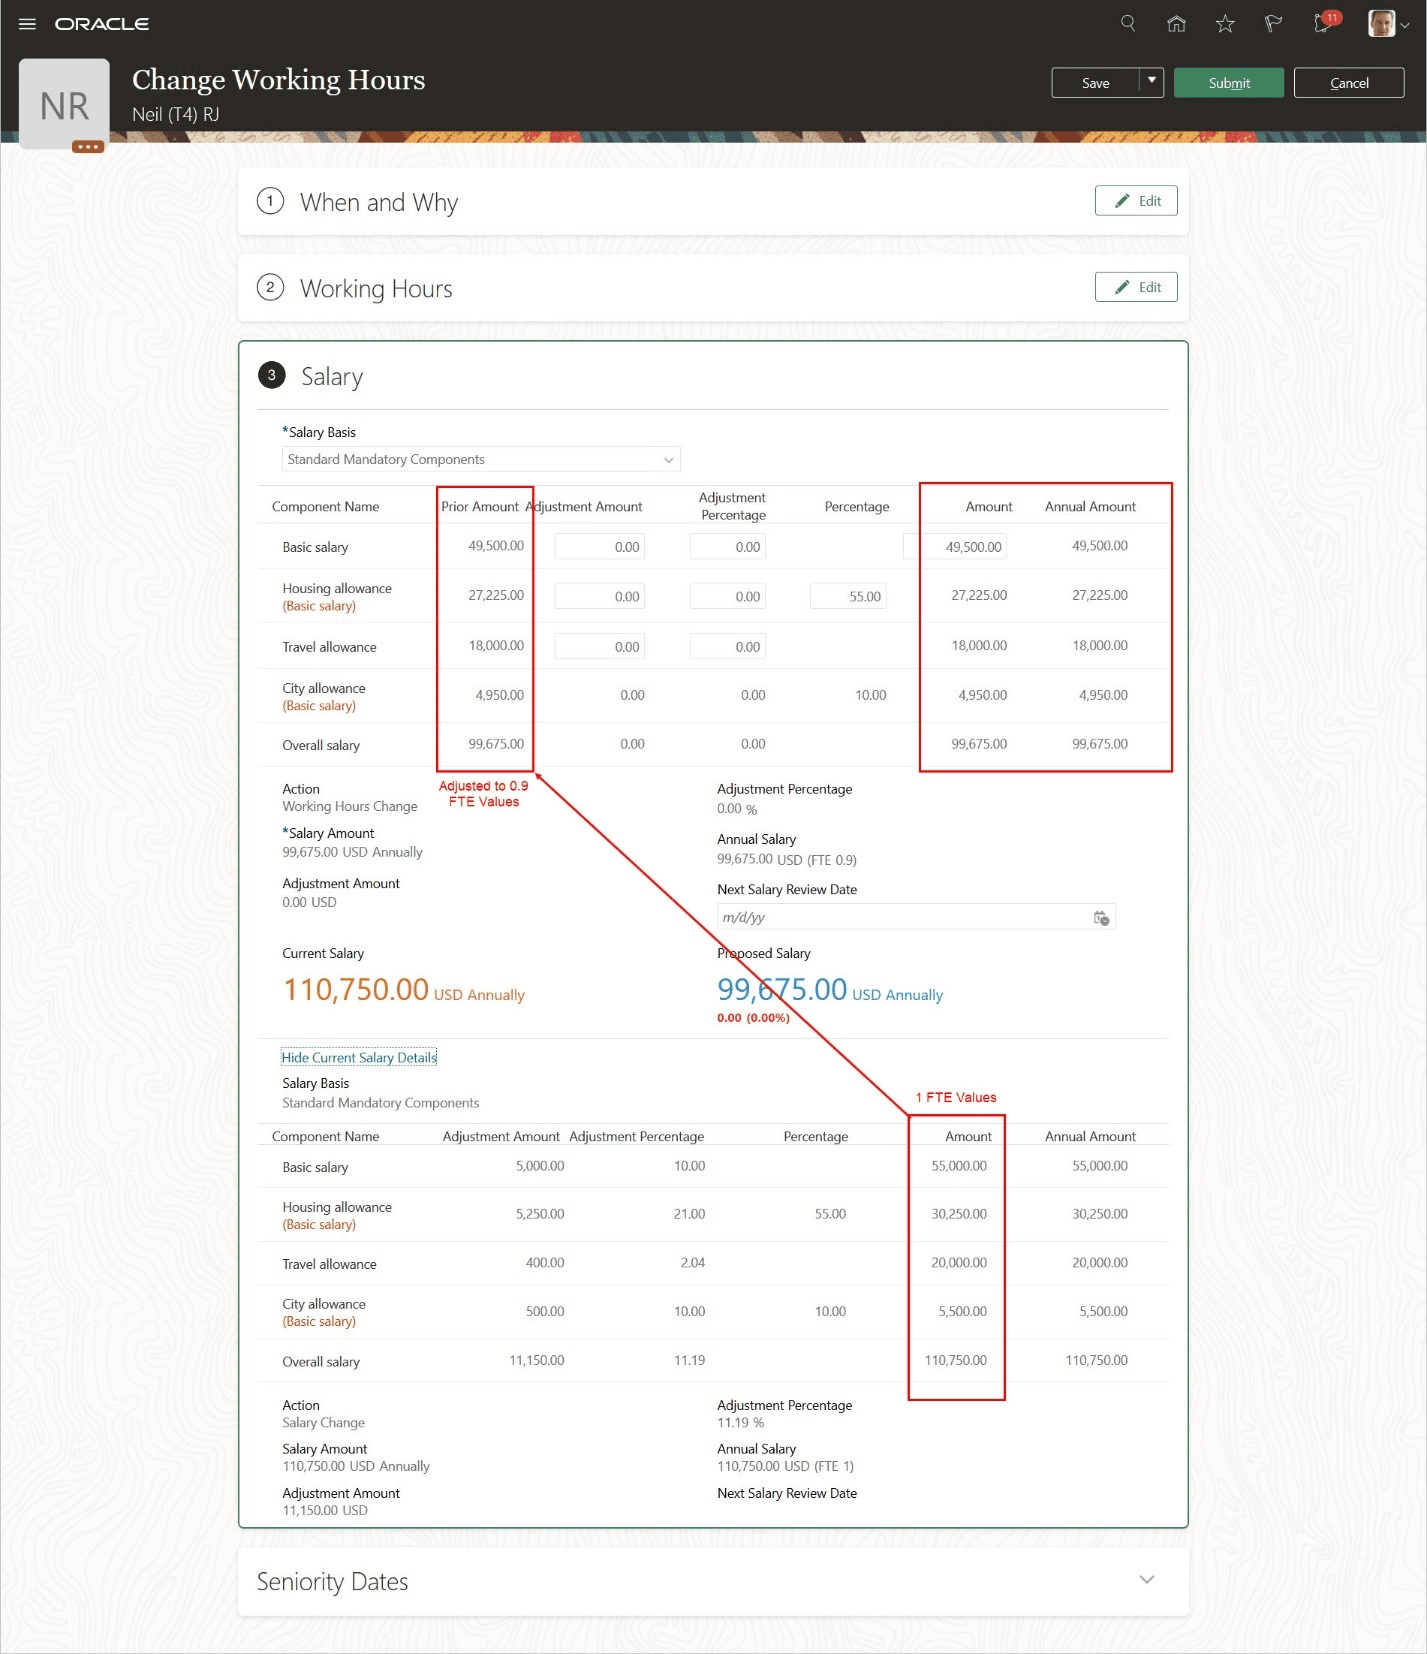Click Housing allowance Adjustment Amount field
The width and height of the screenshot is (1427, 1654).
tap(600, 597)
